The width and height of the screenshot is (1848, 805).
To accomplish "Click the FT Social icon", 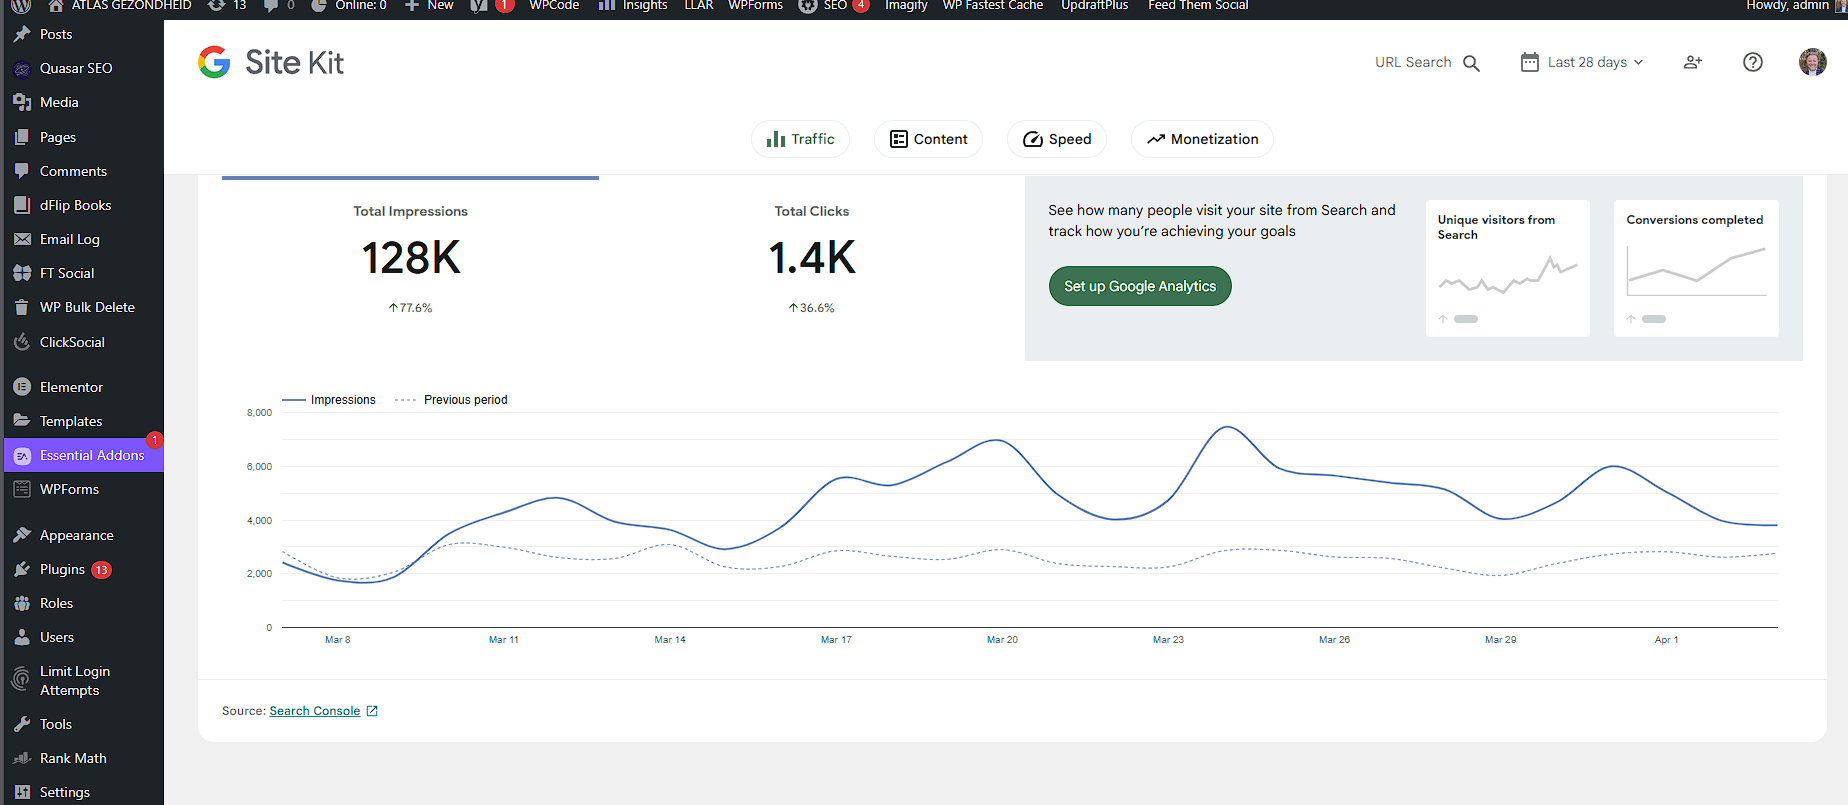I will [x=22, y=273].
